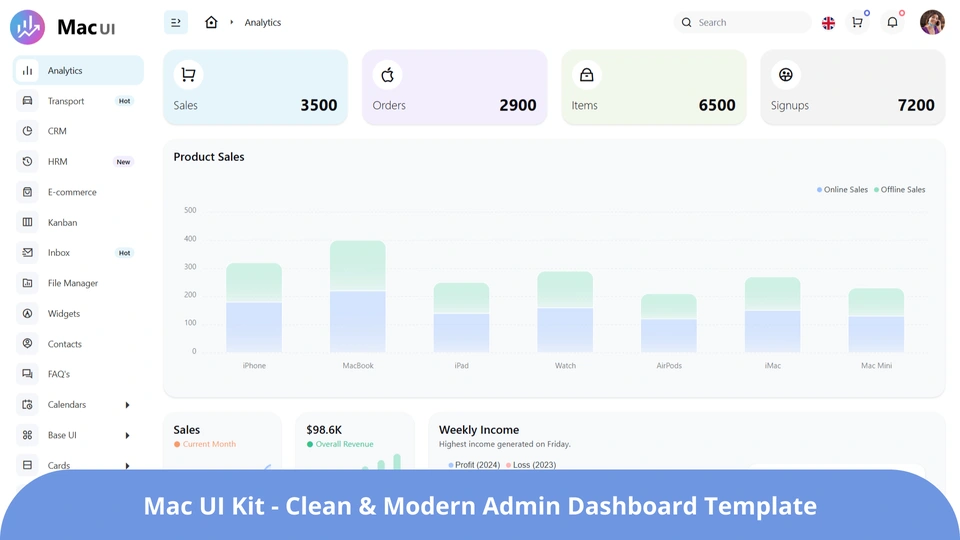Click the AirPods bar in the chart
This screenshot has width=960, height=540.
coord(669,323)
